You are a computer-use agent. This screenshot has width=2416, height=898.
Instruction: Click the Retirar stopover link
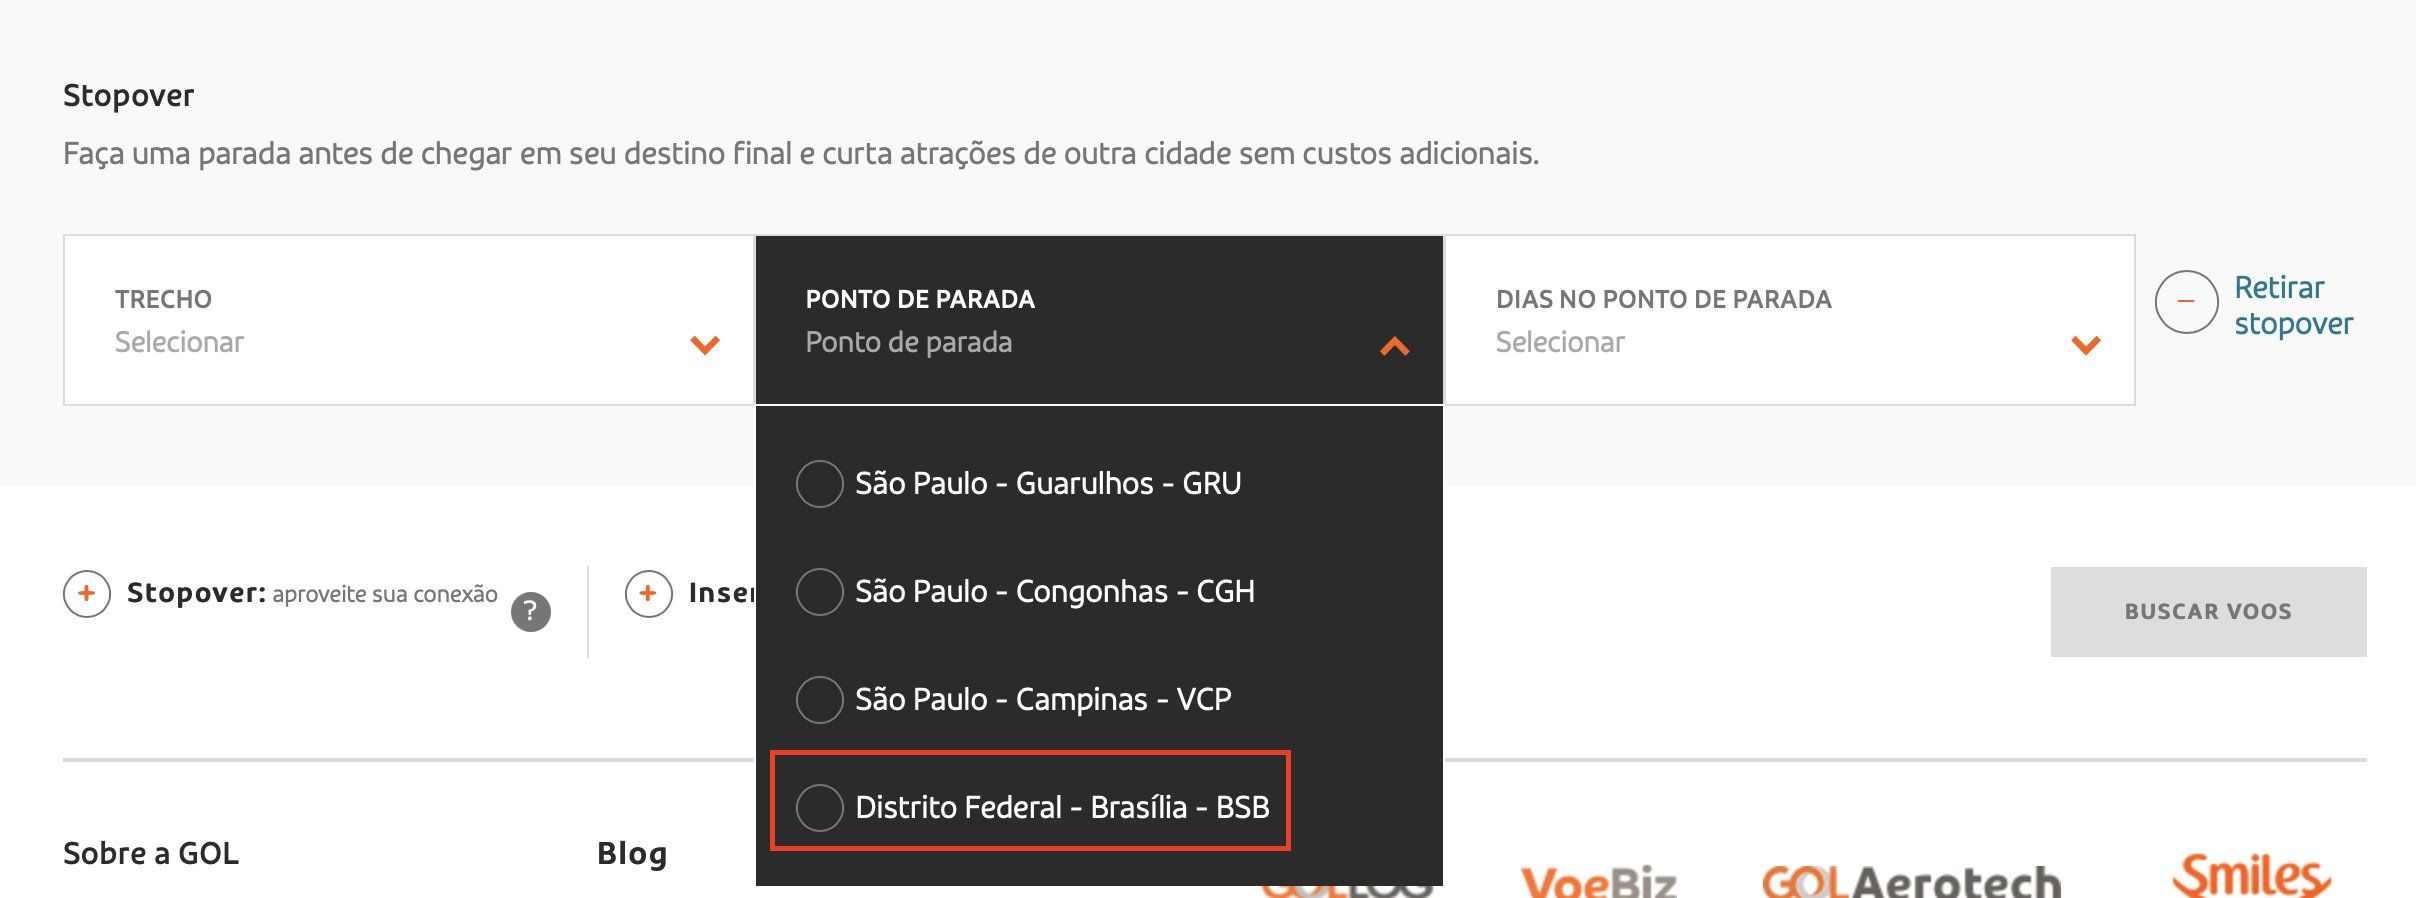2293,305
